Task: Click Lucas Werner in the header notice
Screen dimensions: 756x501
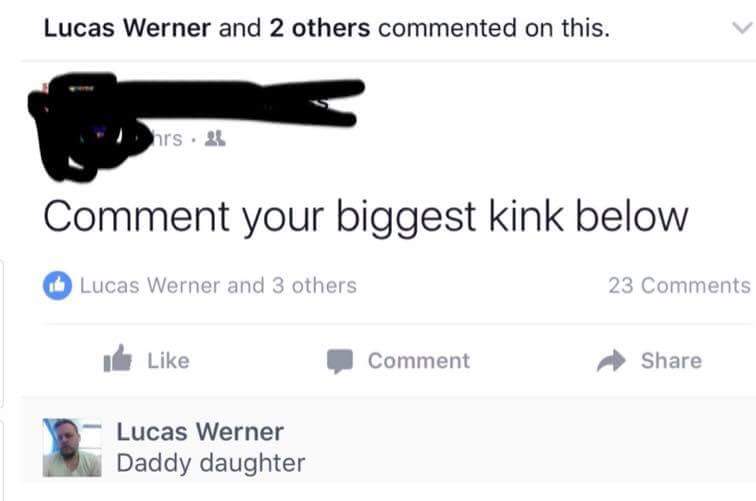Action: click(127, 28)
